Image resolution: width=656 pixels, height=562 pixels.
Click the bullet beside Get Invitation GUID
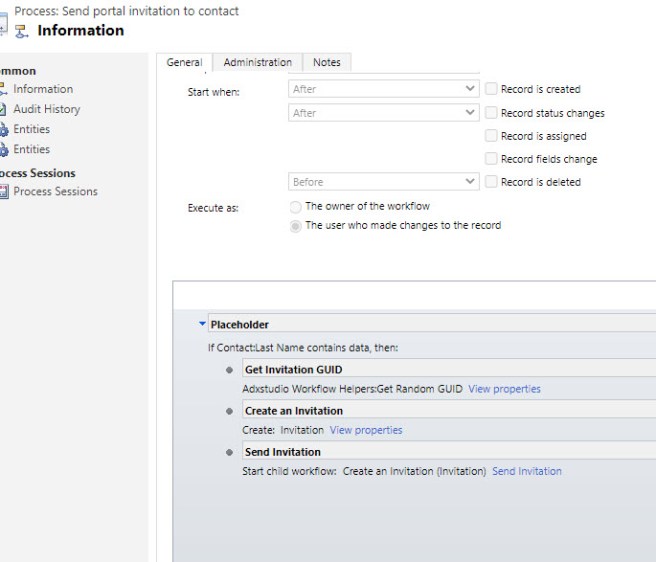[x=230, y=370]
